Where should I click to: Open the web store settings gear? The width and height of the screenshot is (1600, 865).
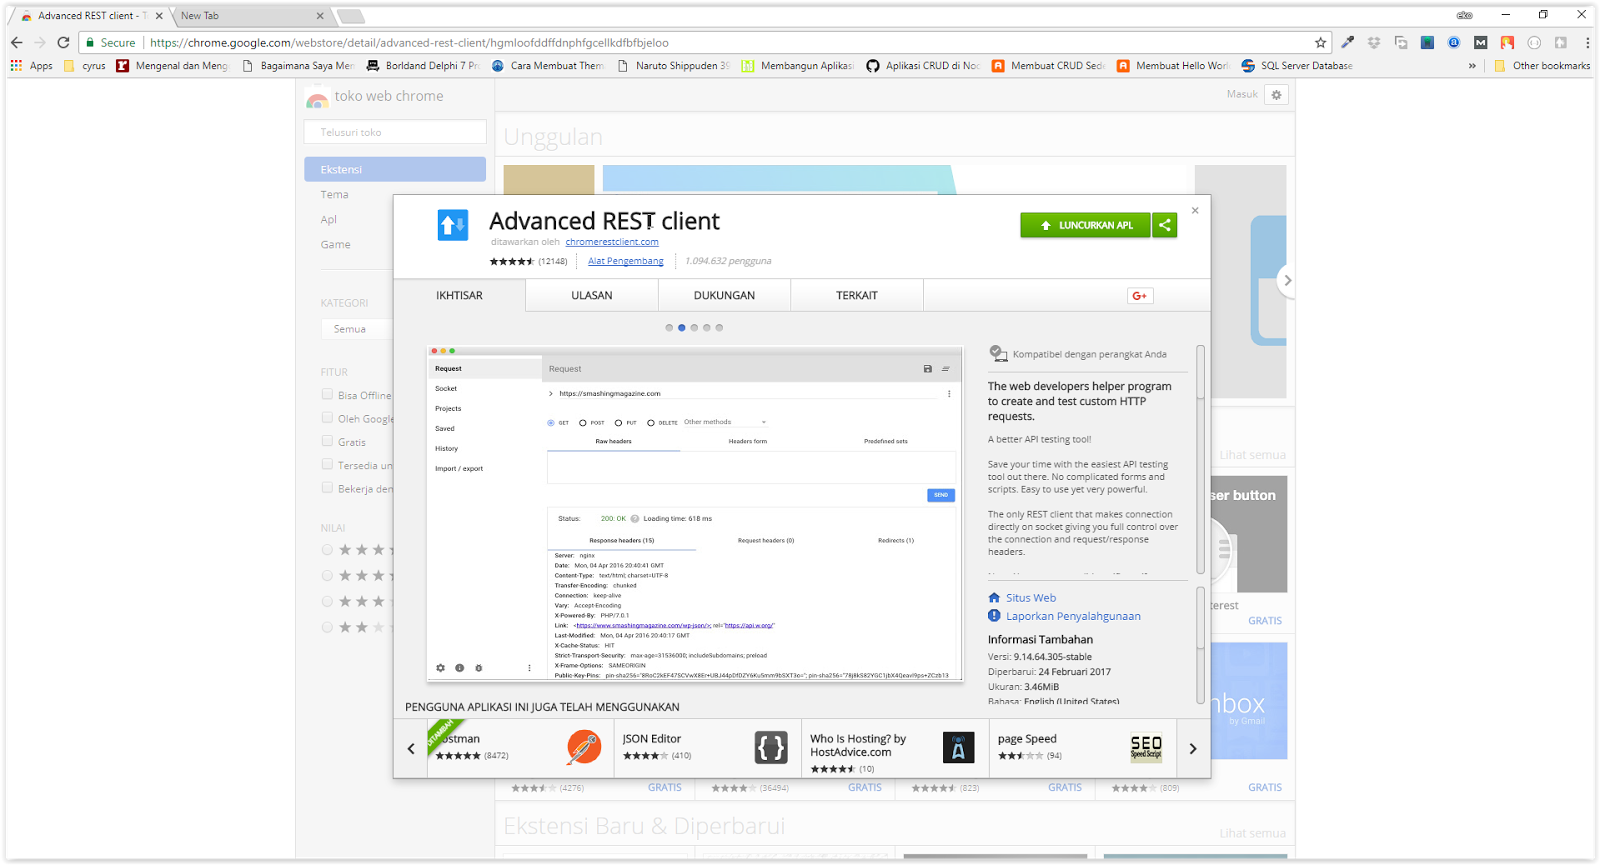click(1276, 94)
